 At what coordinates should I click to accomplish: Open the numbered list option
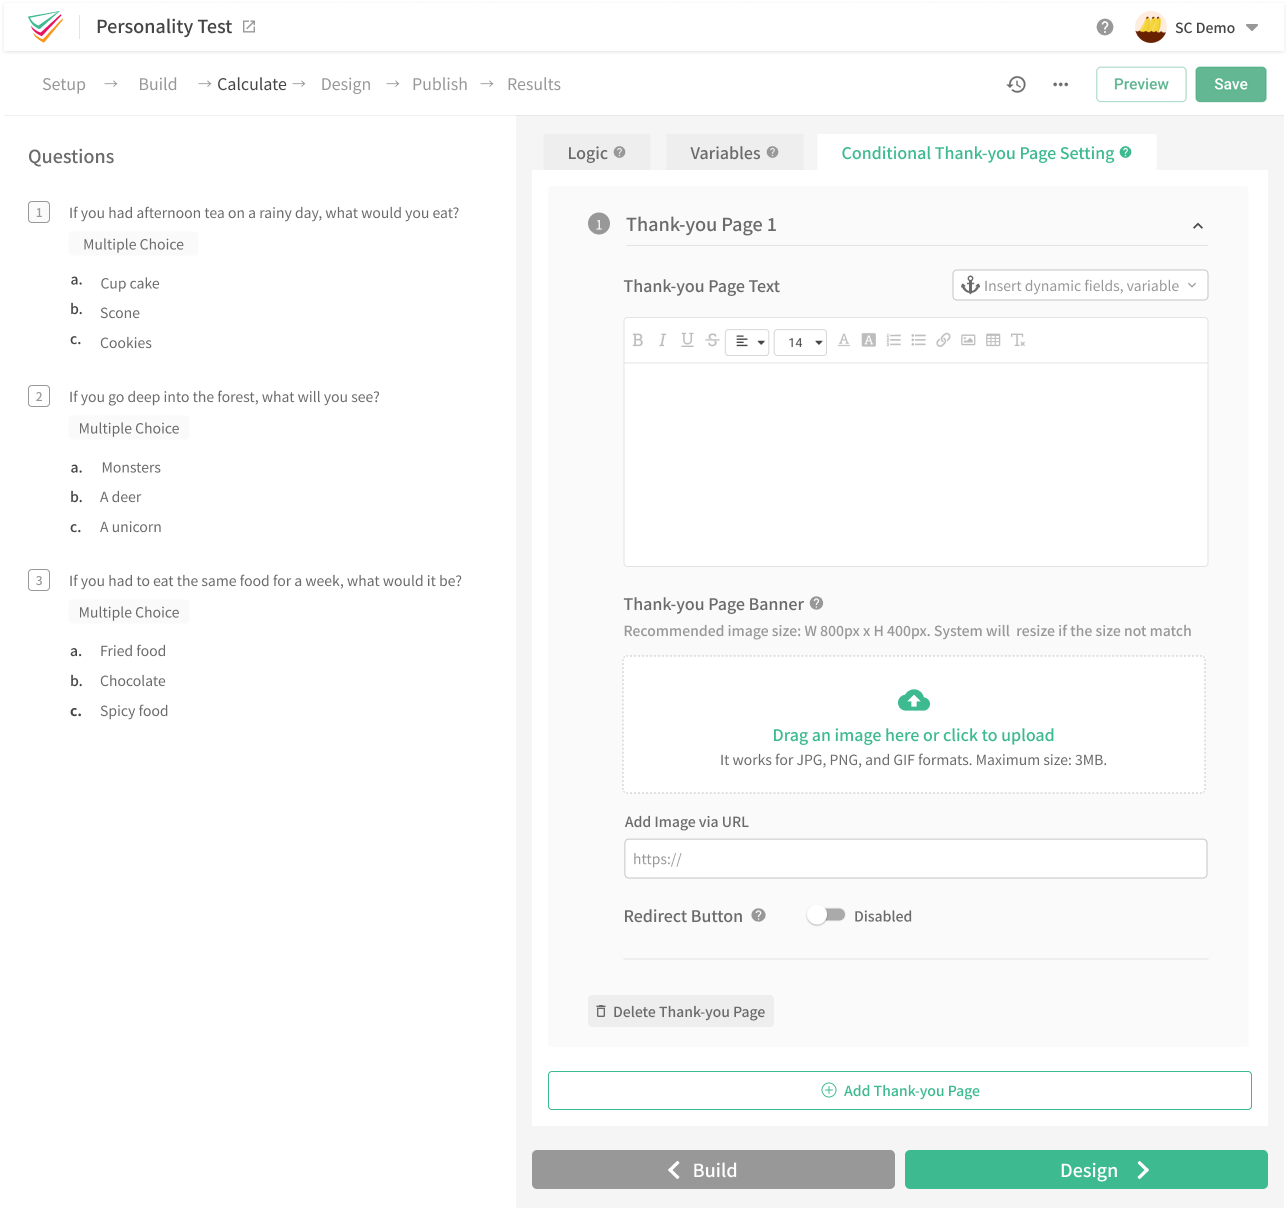pyautogui.click(x=893, y=340)
